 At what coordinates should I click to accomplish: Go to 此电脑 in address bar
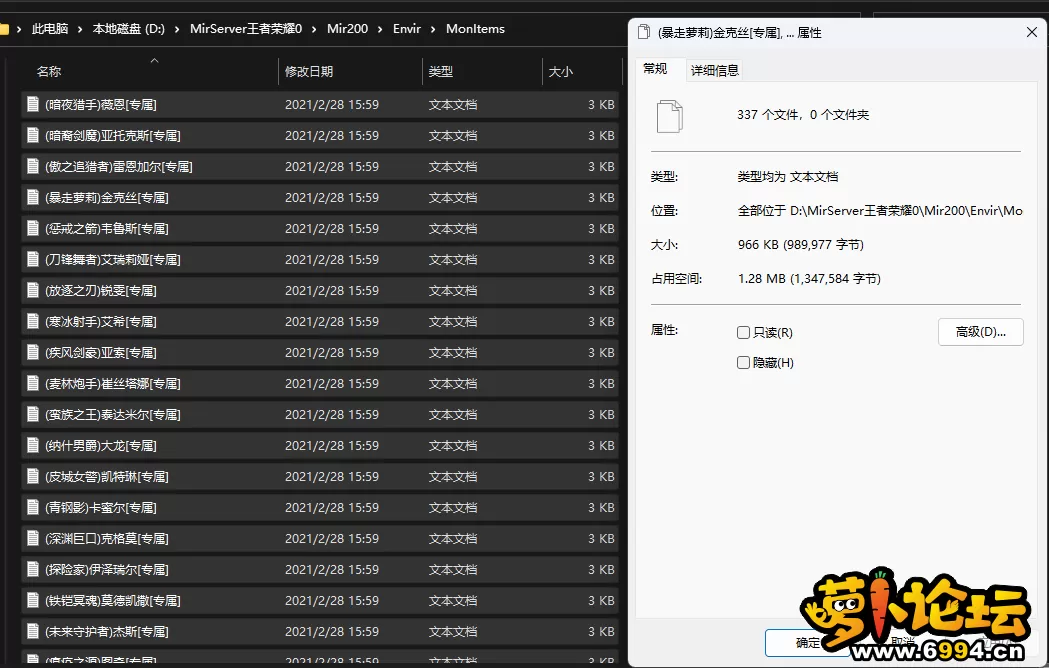coord(50,29)
